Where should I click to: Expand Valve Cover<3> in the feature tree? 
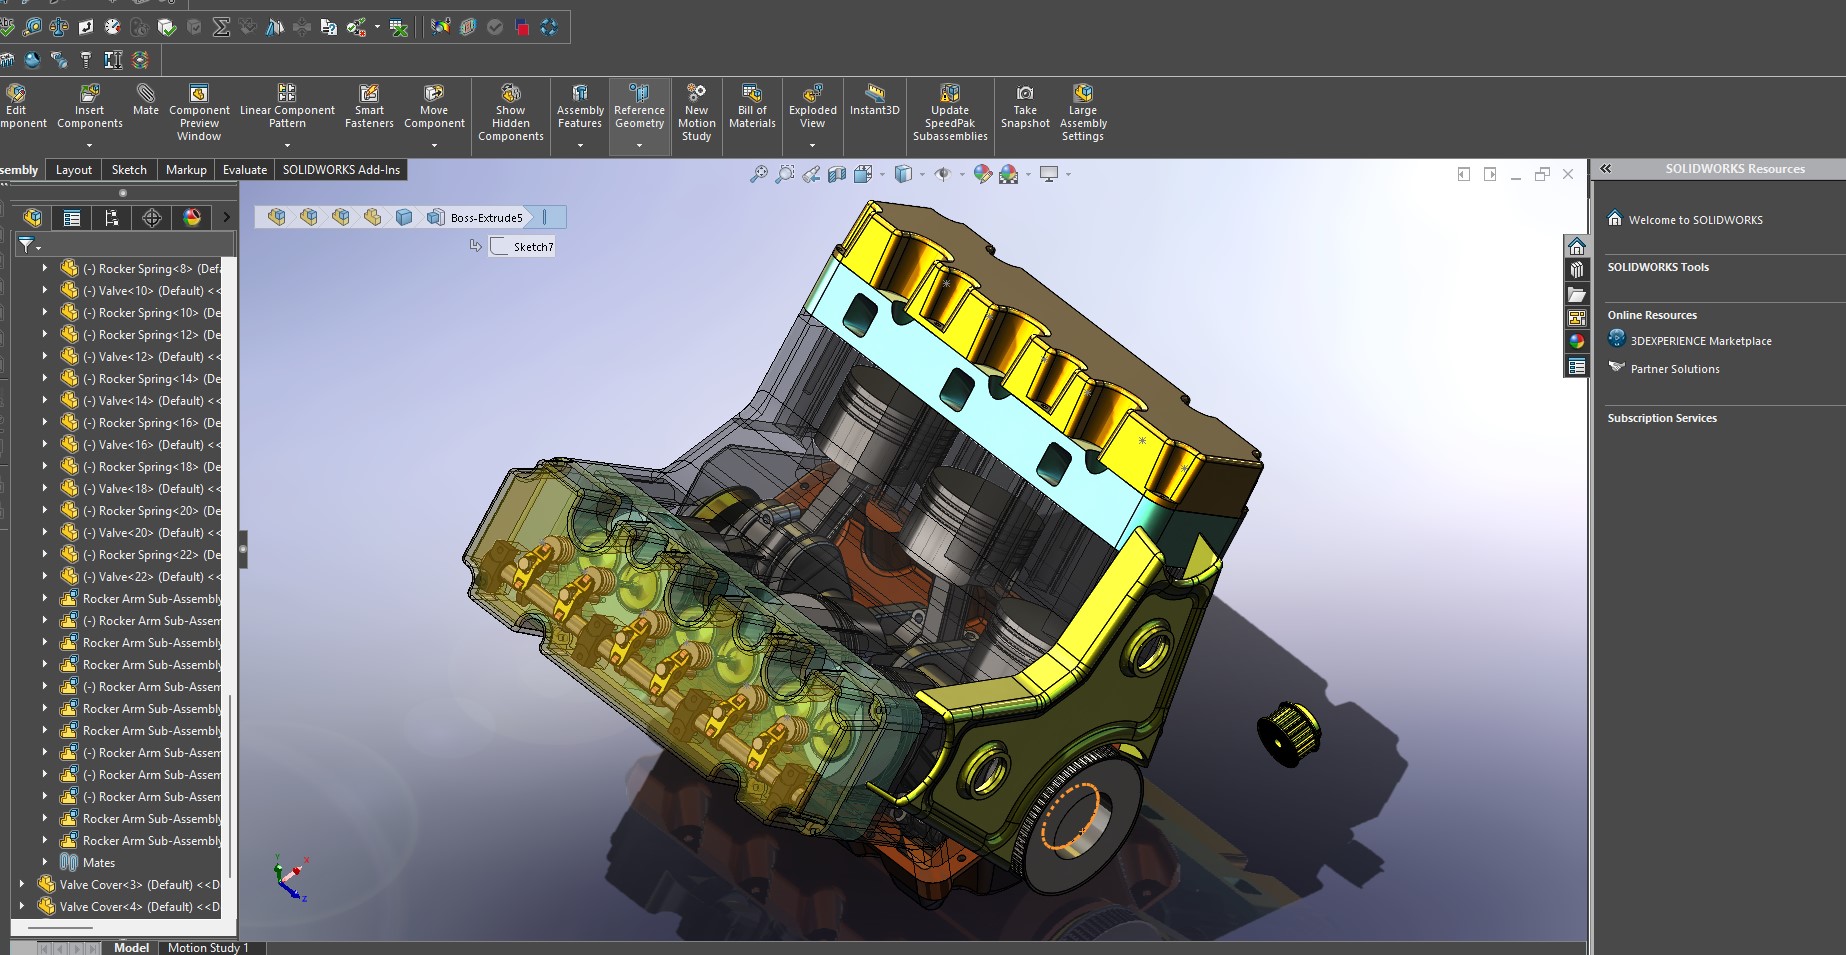(22, 884)
